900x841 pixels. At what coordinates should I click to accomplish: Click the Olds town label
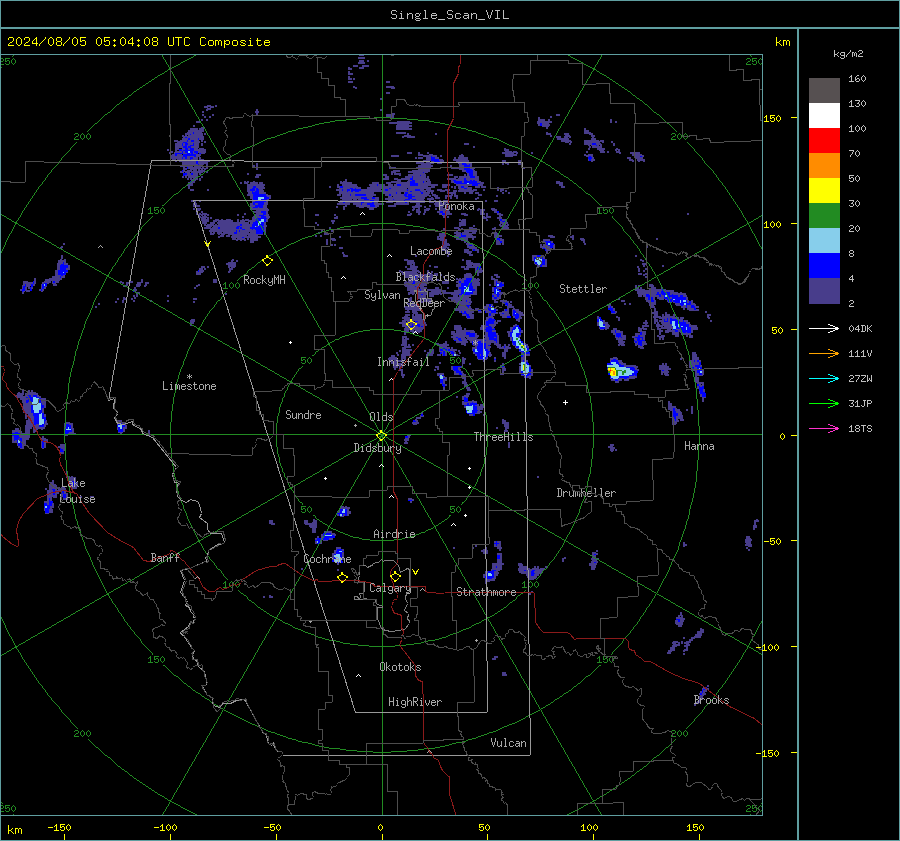pyautogui.click(x=381, y=417)
